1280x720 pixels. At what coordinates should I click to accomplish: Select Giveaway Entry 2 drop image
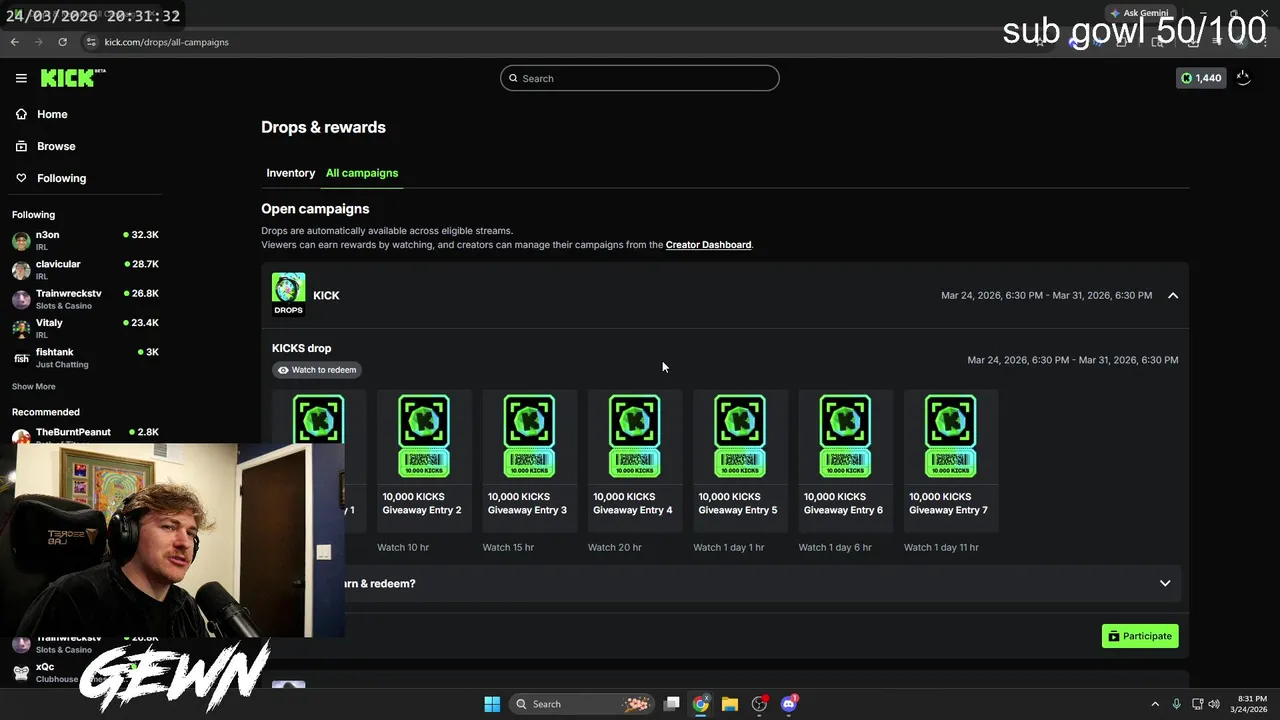click(424, 436)
